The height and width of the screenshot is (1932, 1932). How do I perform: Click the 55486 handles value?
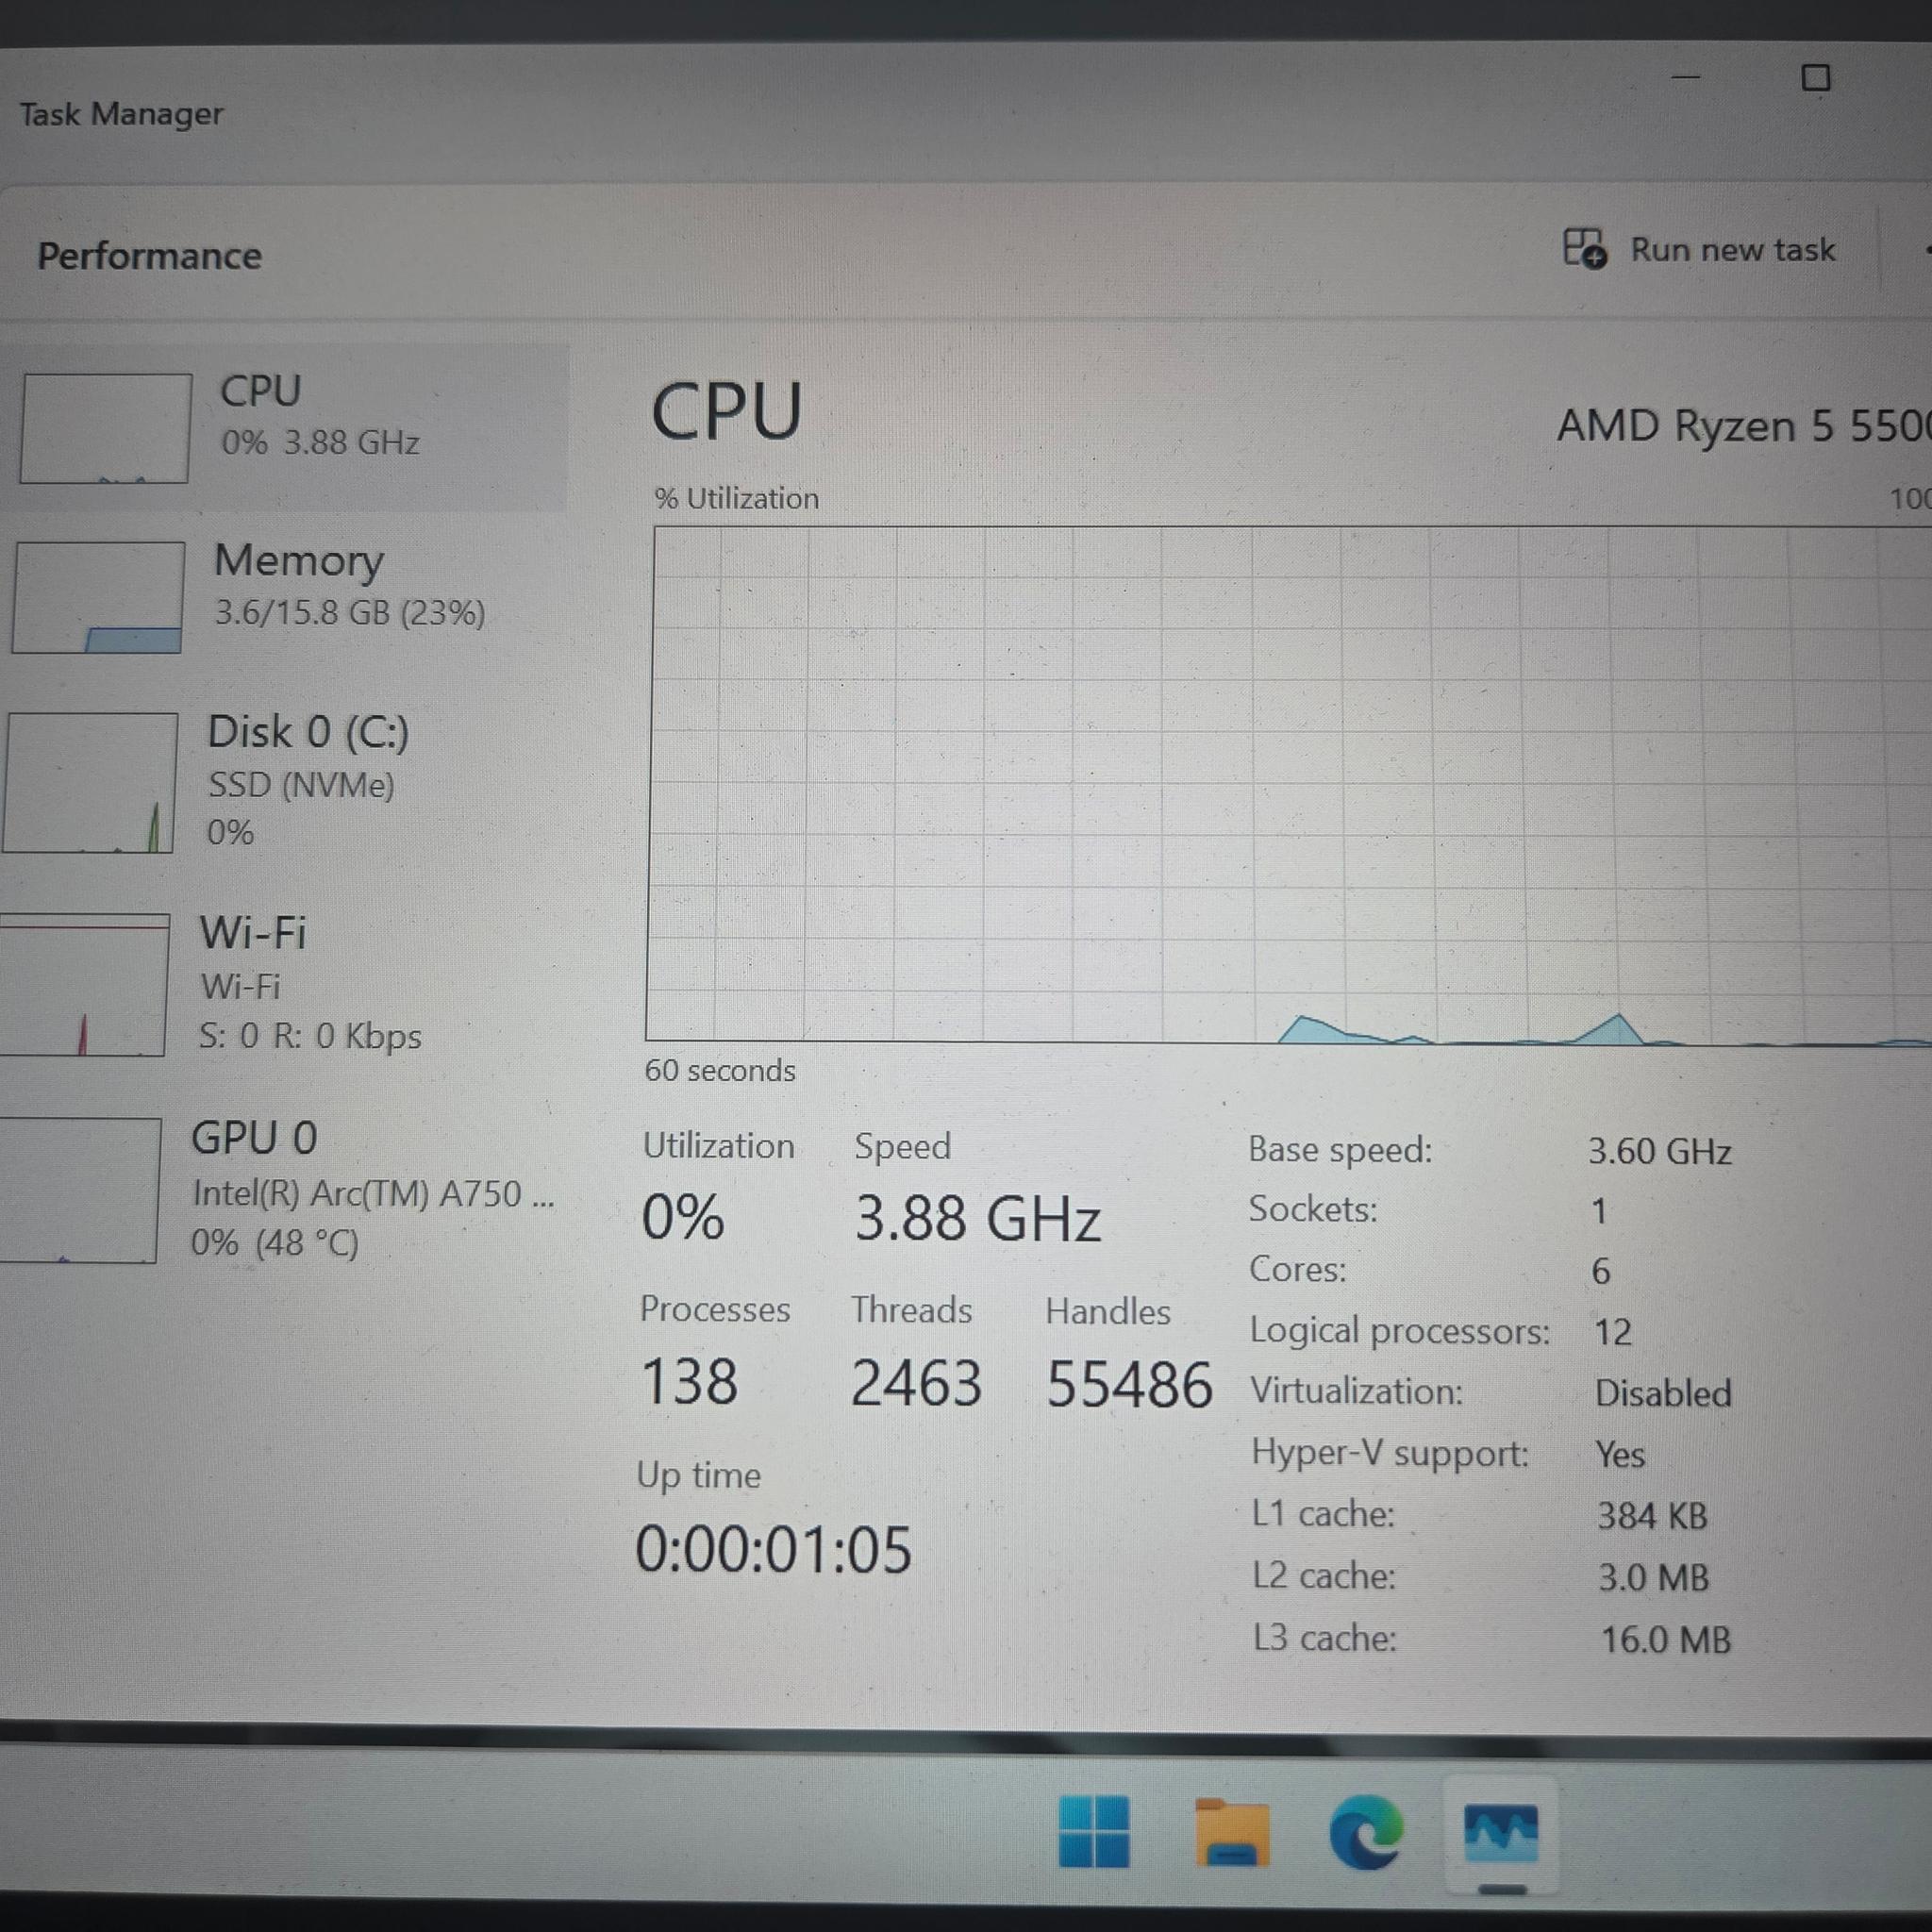coord(1129,1385)
